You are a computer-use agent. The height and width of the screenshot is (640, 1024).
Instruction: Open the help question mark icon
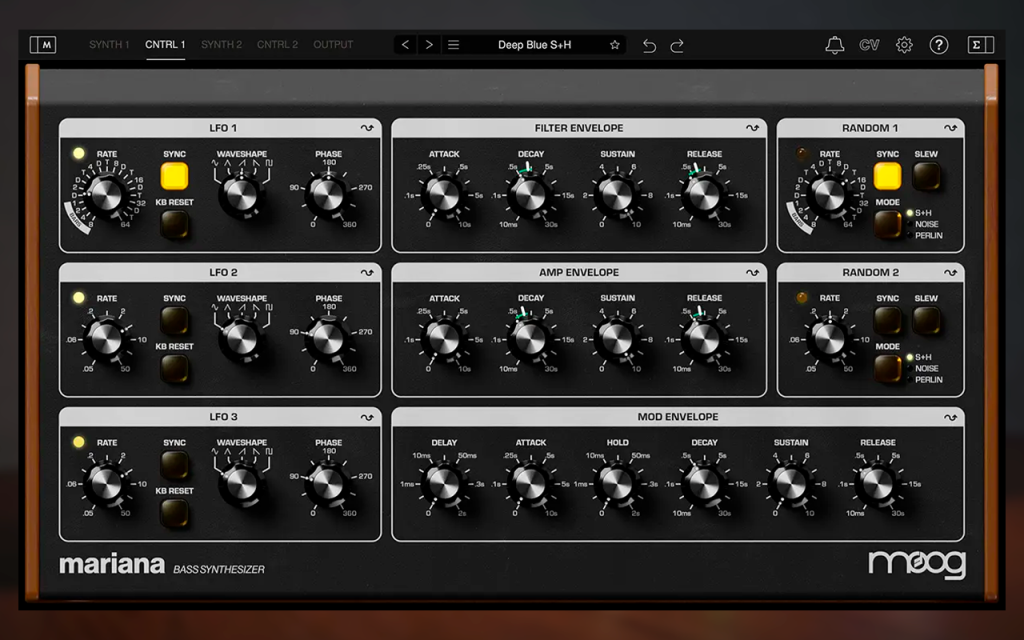939,45
